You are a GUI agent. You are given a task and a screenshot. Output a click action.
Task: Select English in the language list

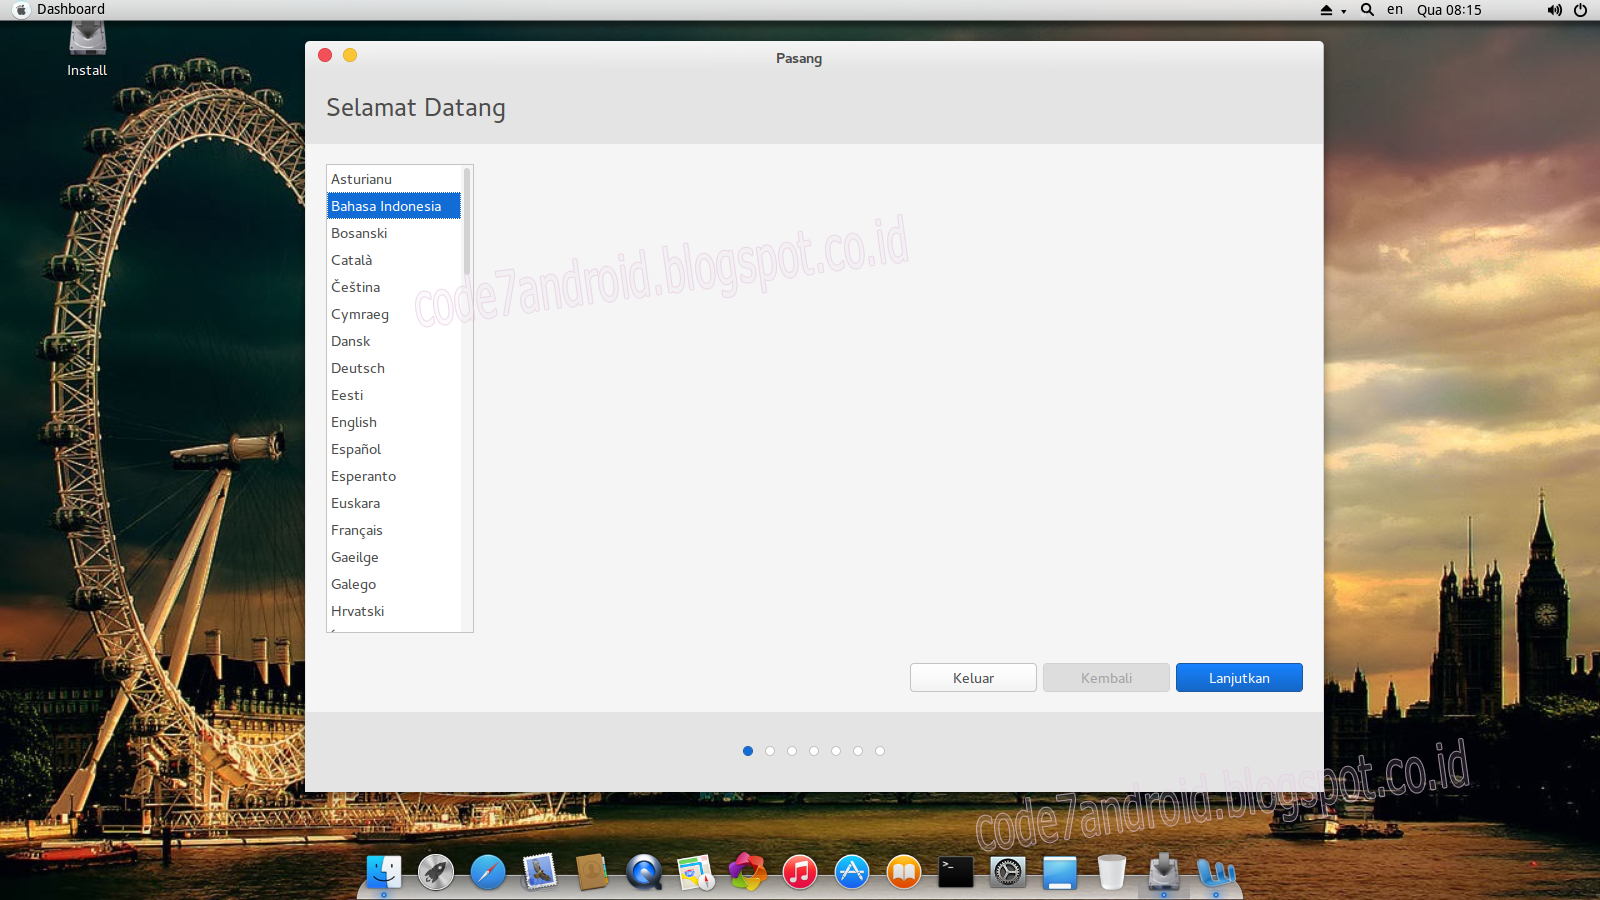354,422
